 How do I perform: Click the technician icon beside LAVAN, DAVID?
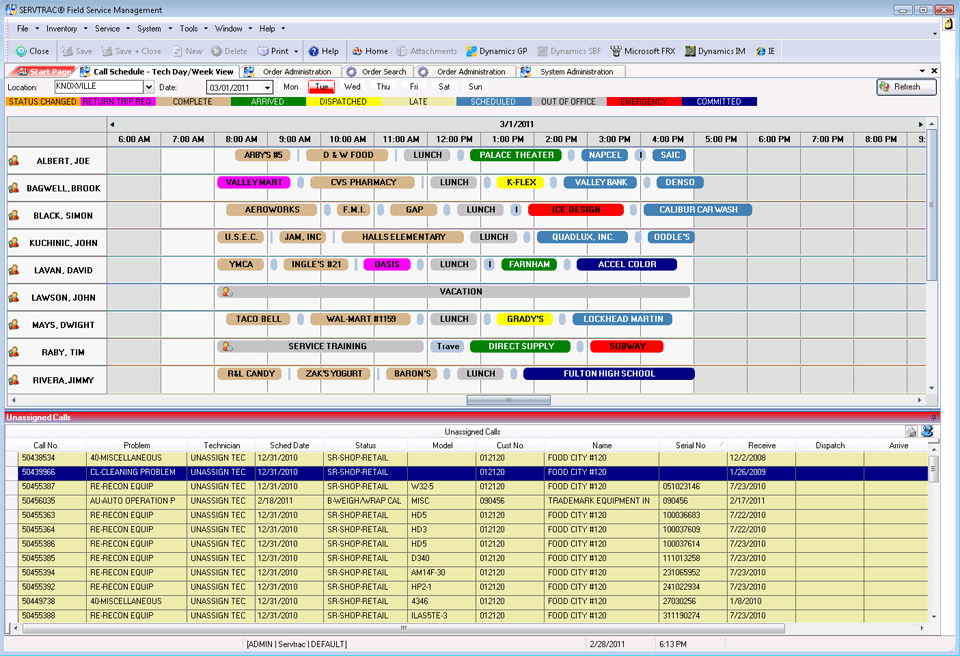click(x=13, y=270)
